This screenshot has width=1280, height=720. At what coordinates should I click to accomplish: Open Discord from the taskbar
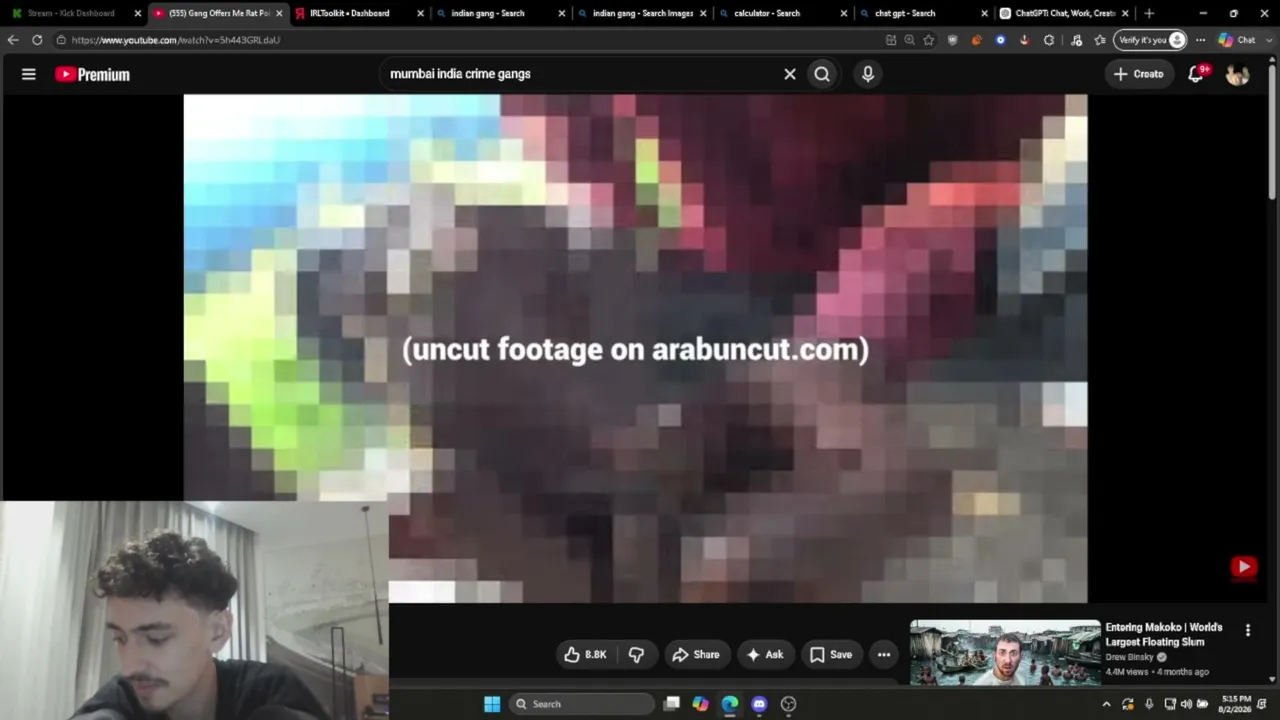click(x=759, y=704)
